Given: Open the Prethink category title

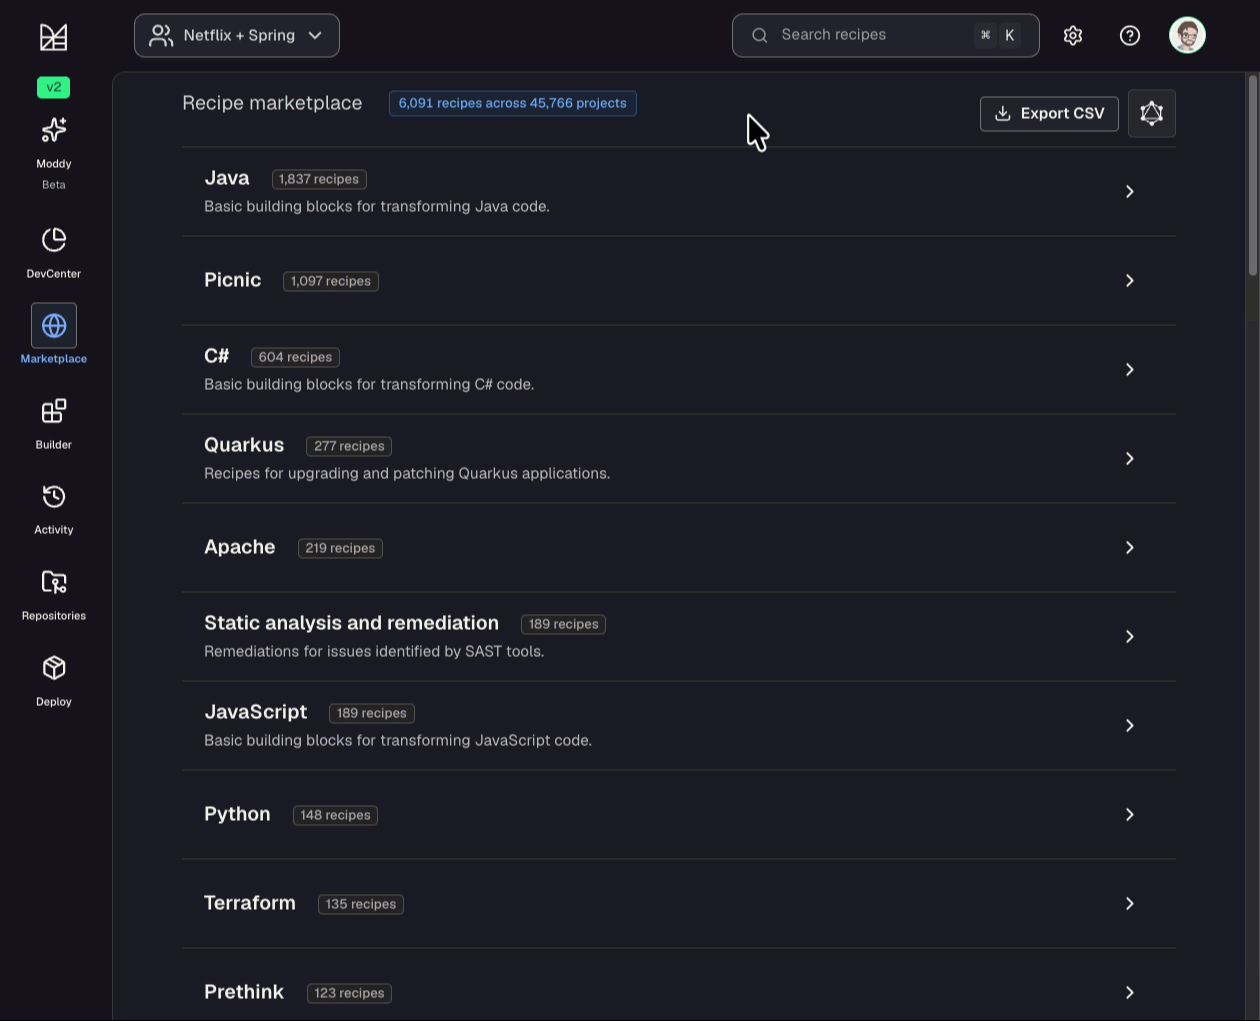Looking at the screenshot, I should pyautogui.click(x=244, y=992).
